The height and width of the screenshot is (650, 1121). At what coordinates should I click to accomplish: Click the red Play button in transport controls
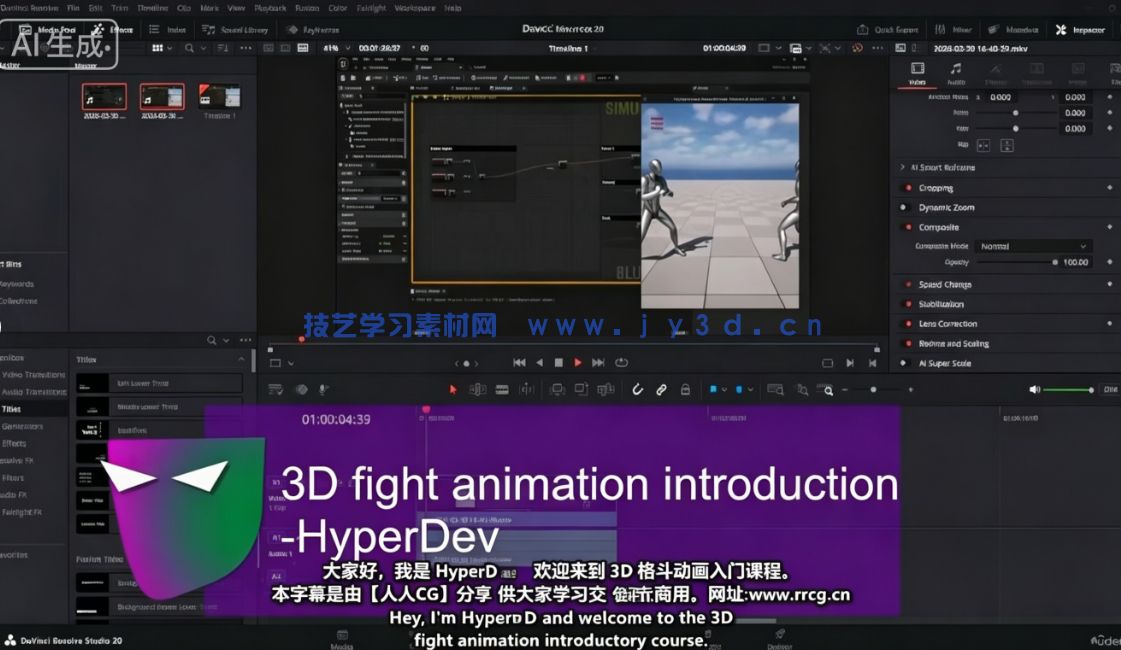click(x=577, y=362)
